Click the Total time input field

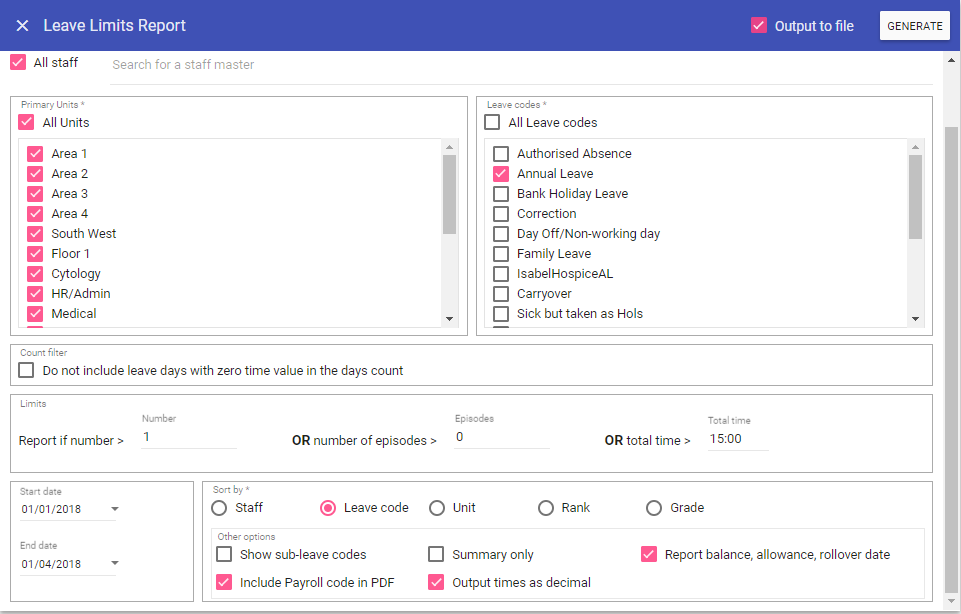coord(737,439)
